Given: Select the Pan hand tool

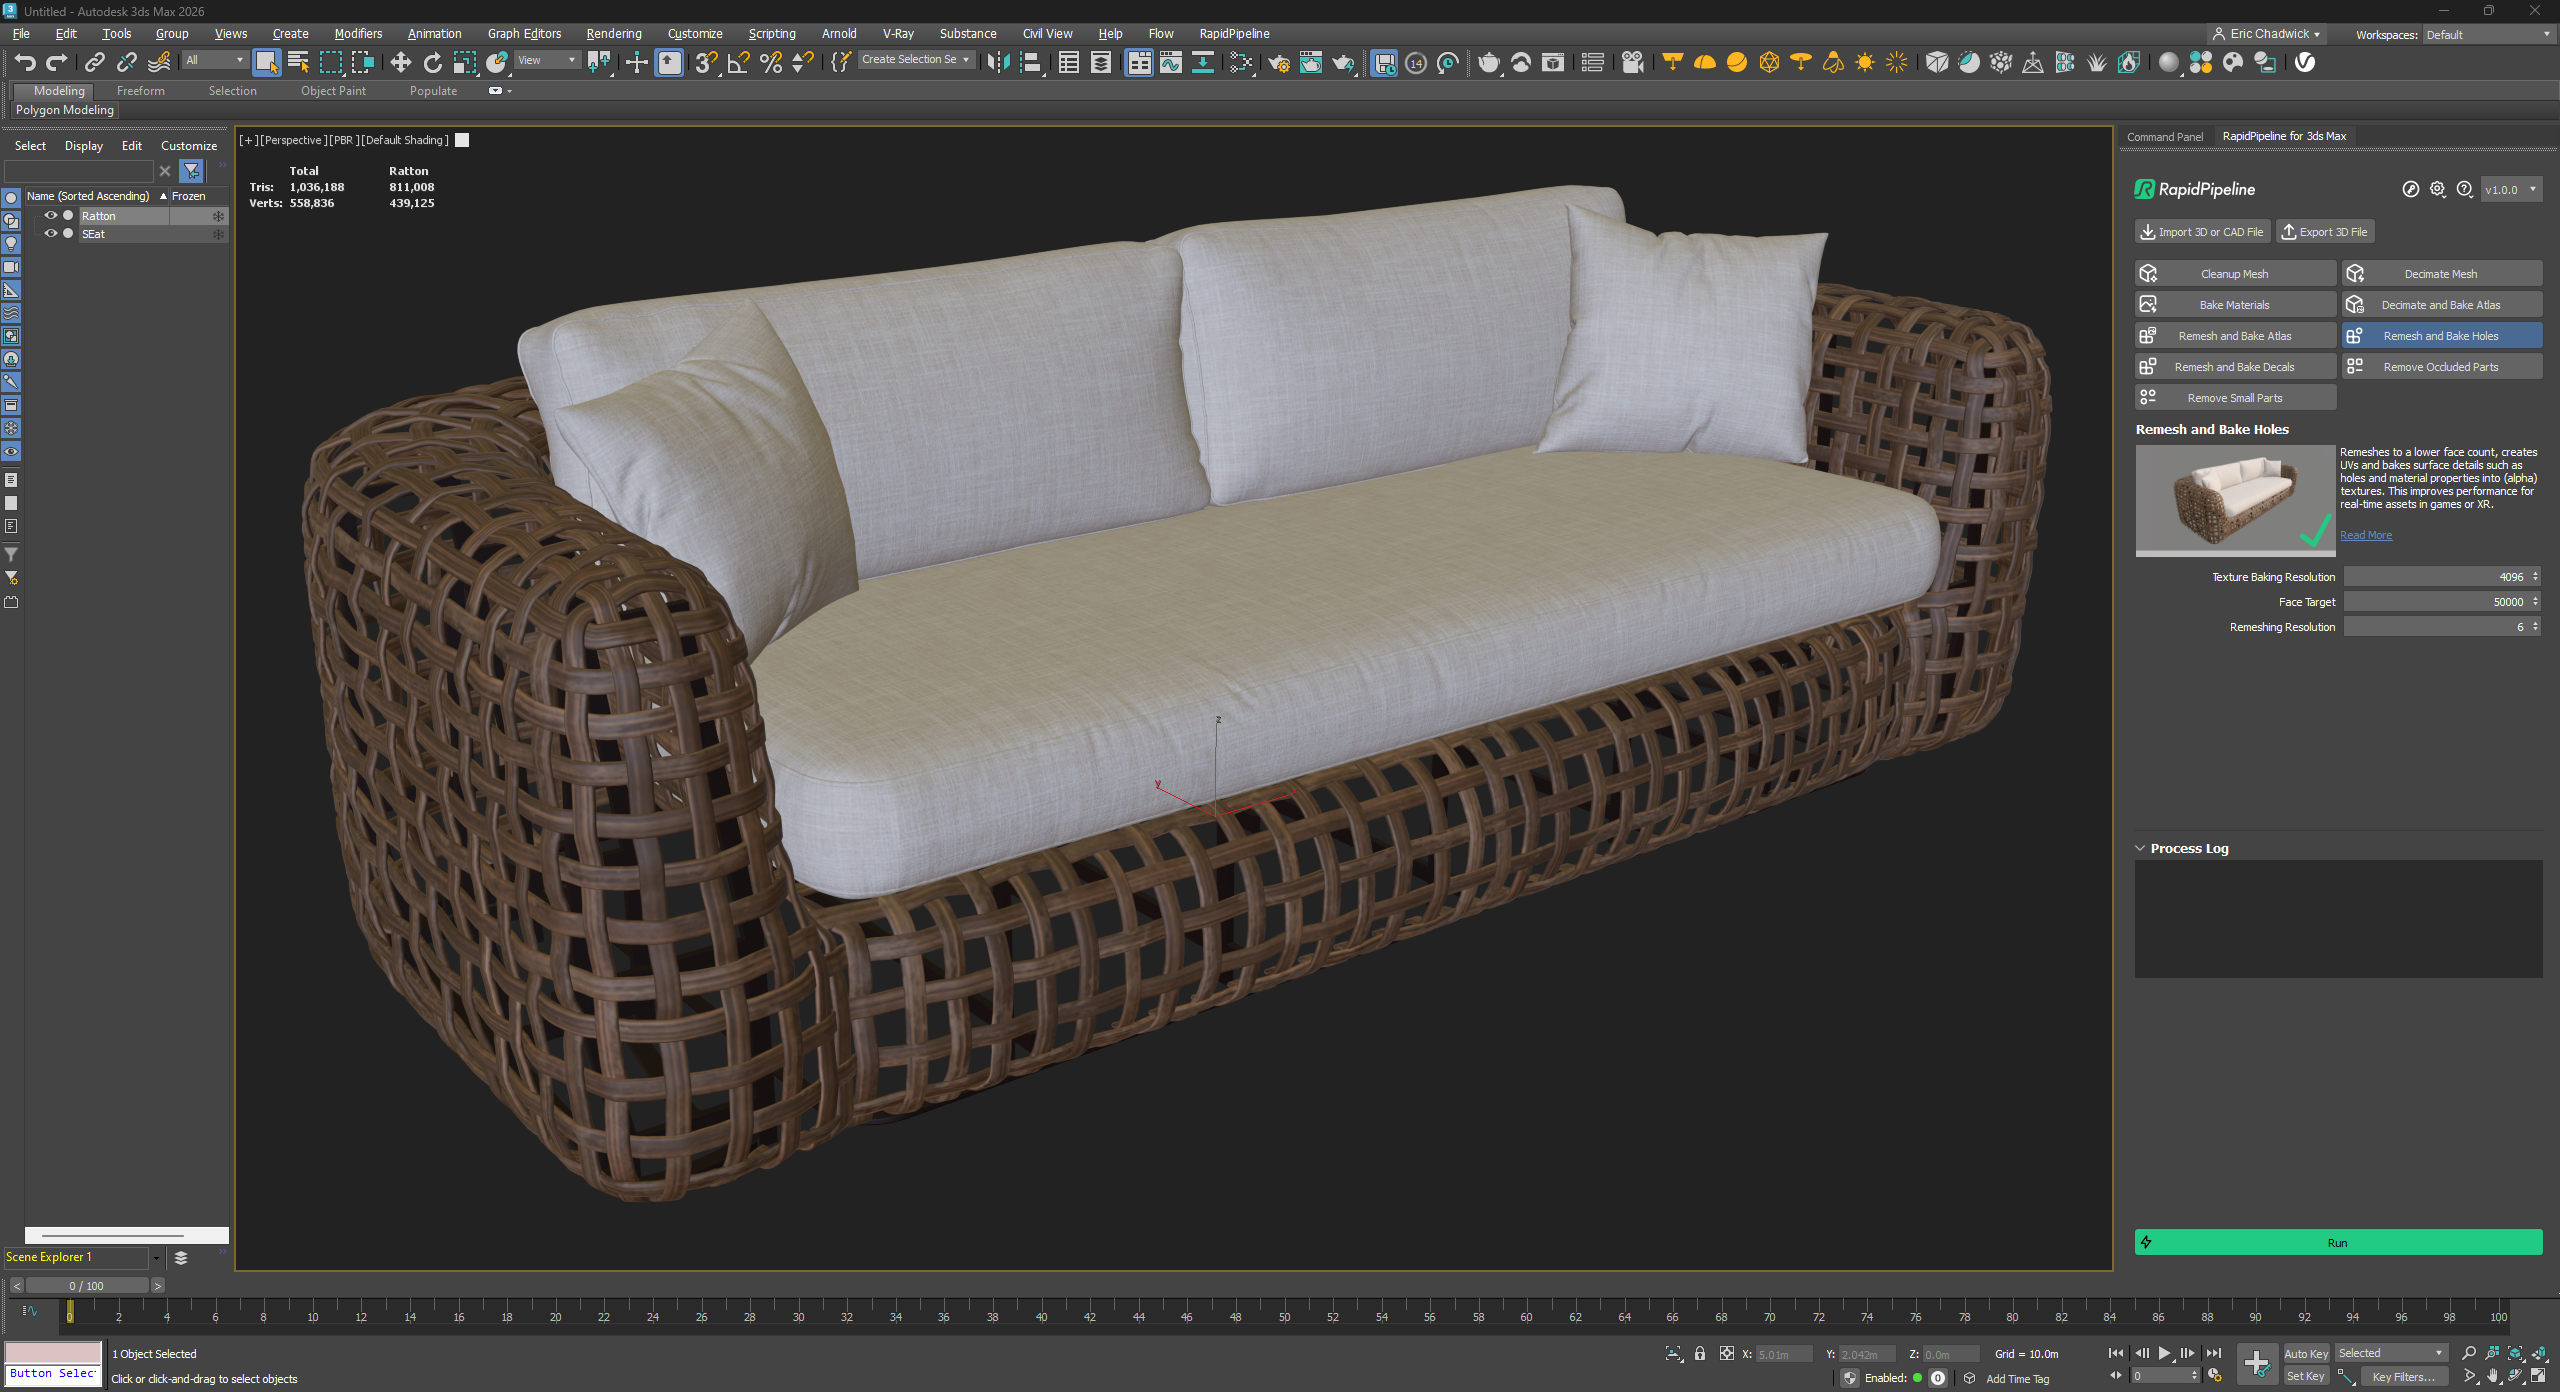Looking at the screenshot, I should [x=2493, y=1378].
